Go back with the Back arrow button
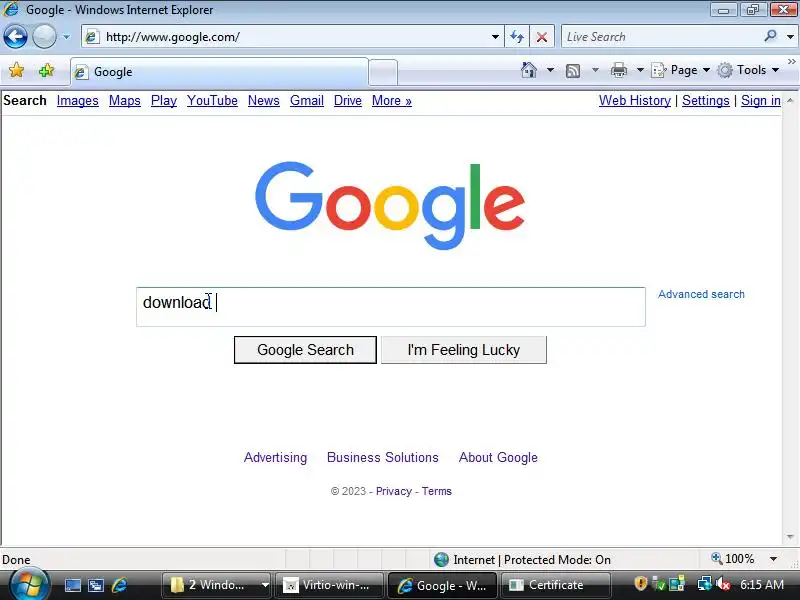Screen dimensions: 800x600 (15, 37)
